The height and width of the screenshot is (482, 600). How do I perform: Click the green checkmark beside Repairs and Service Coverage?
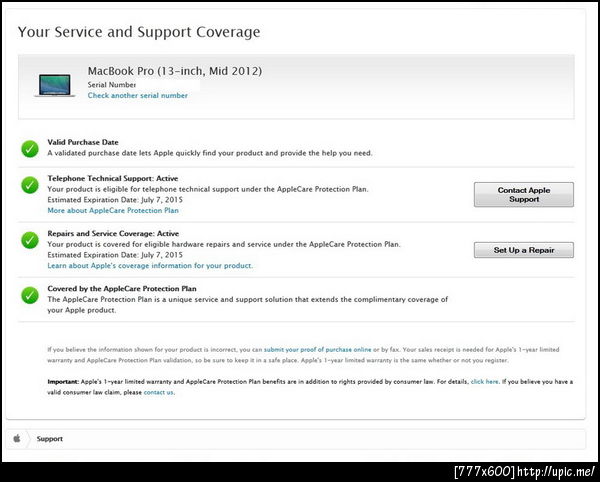tap(30, 240)
